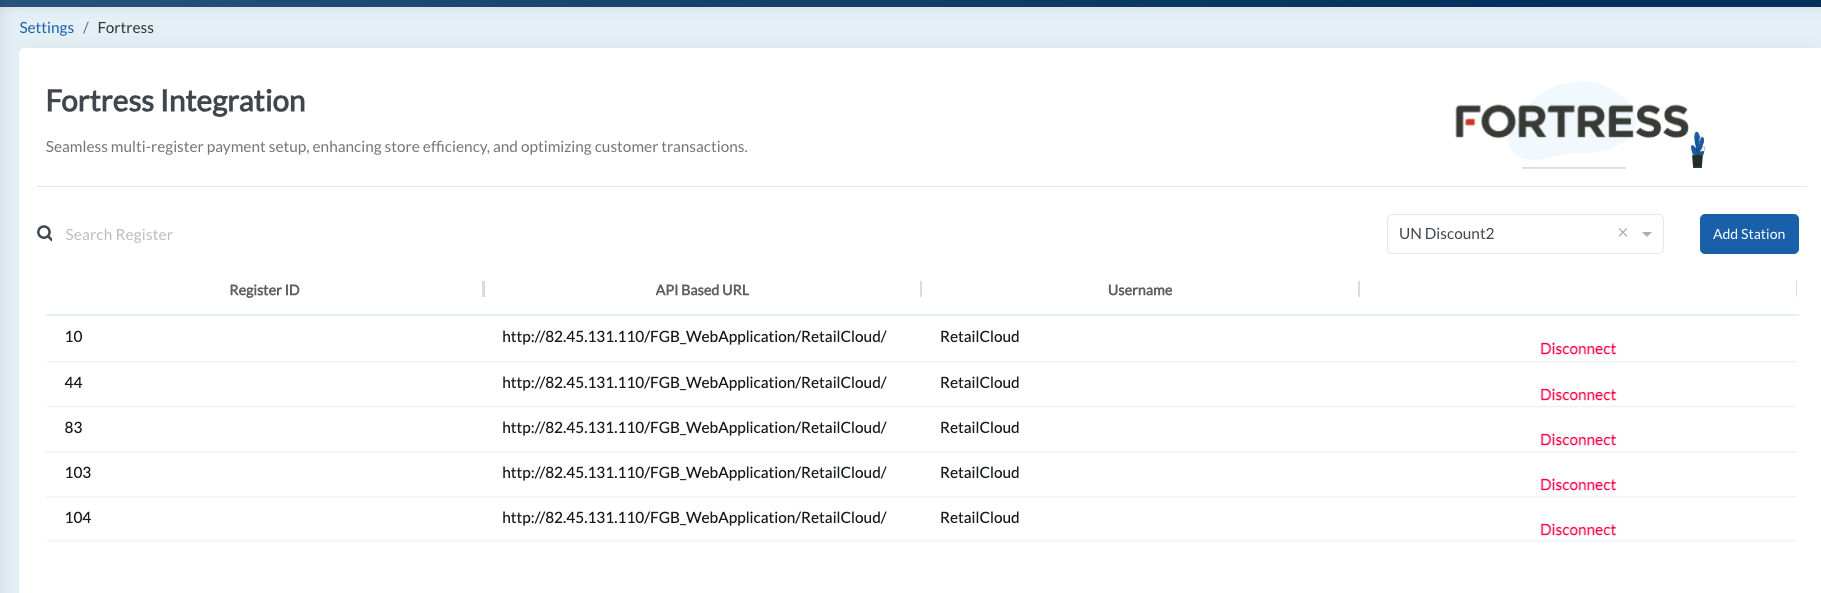Click the Username column header
The image size is (1821, 593).
1140,290
